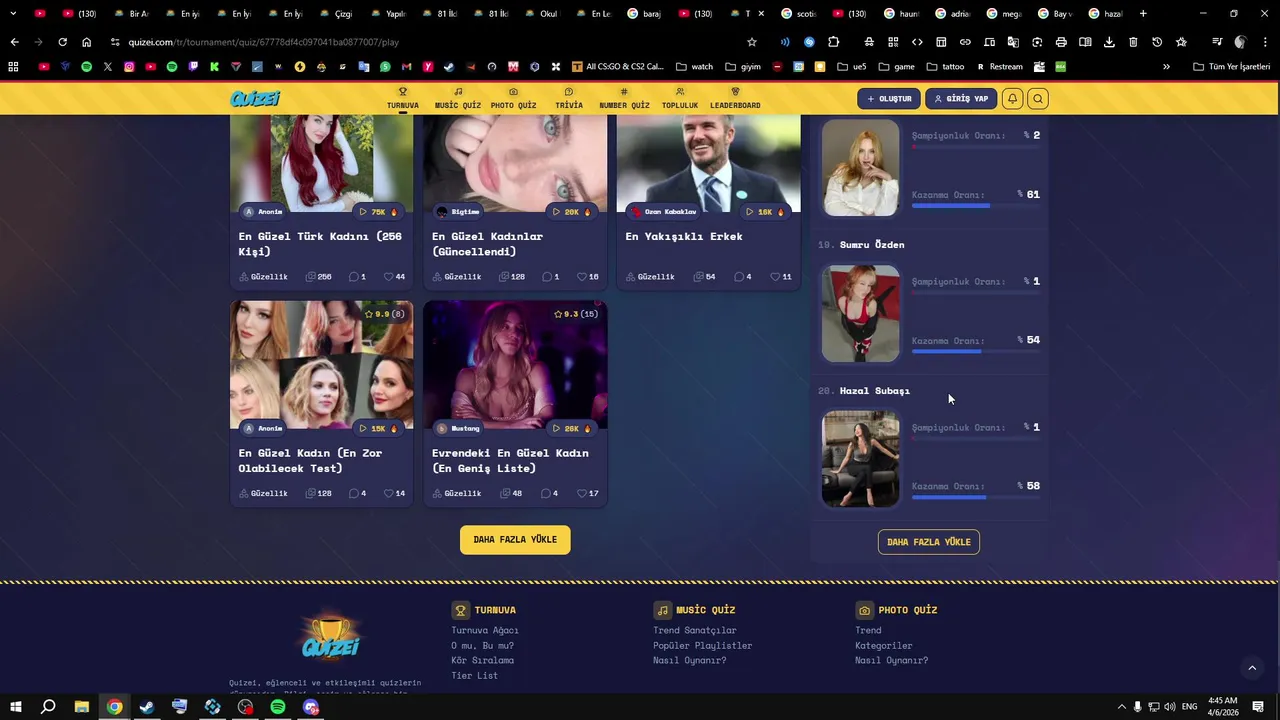Open the Music Quiz tab
Viewport: 1280px width, 720px height.
[458, 98]
